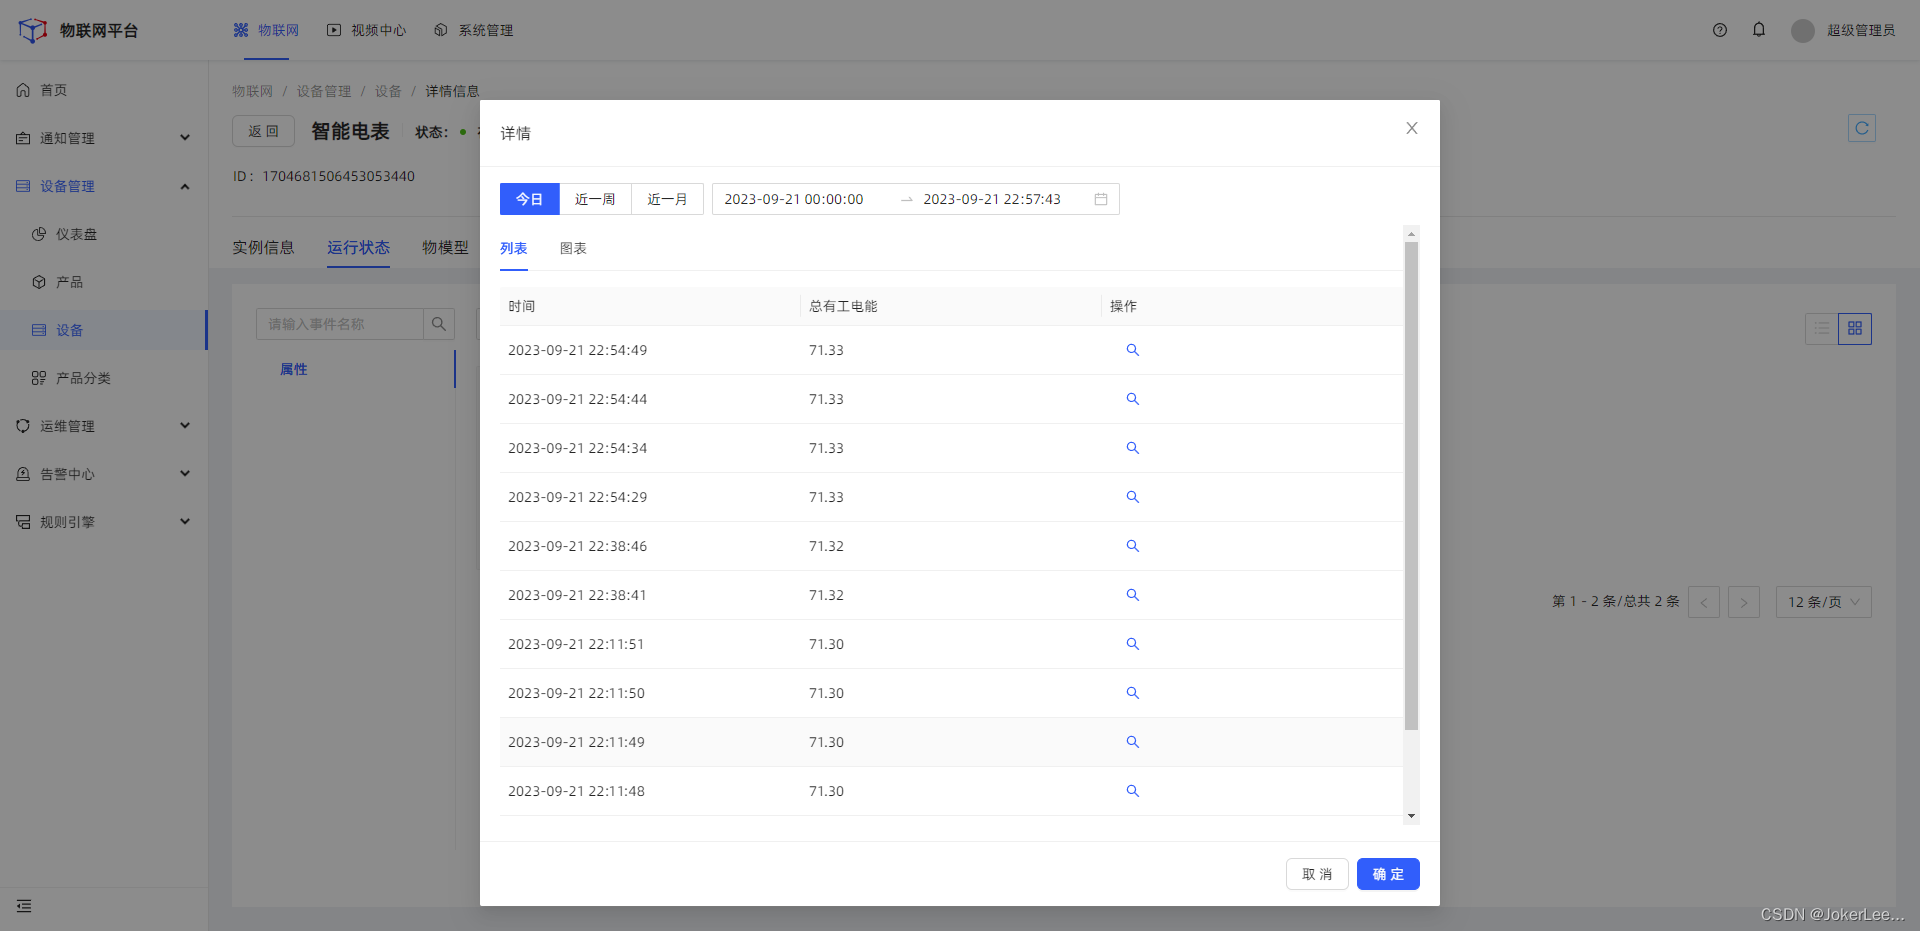
Task: Click the 设备管理 breadcrumb link
Action: pyautogui.click(x=323, y=91)
